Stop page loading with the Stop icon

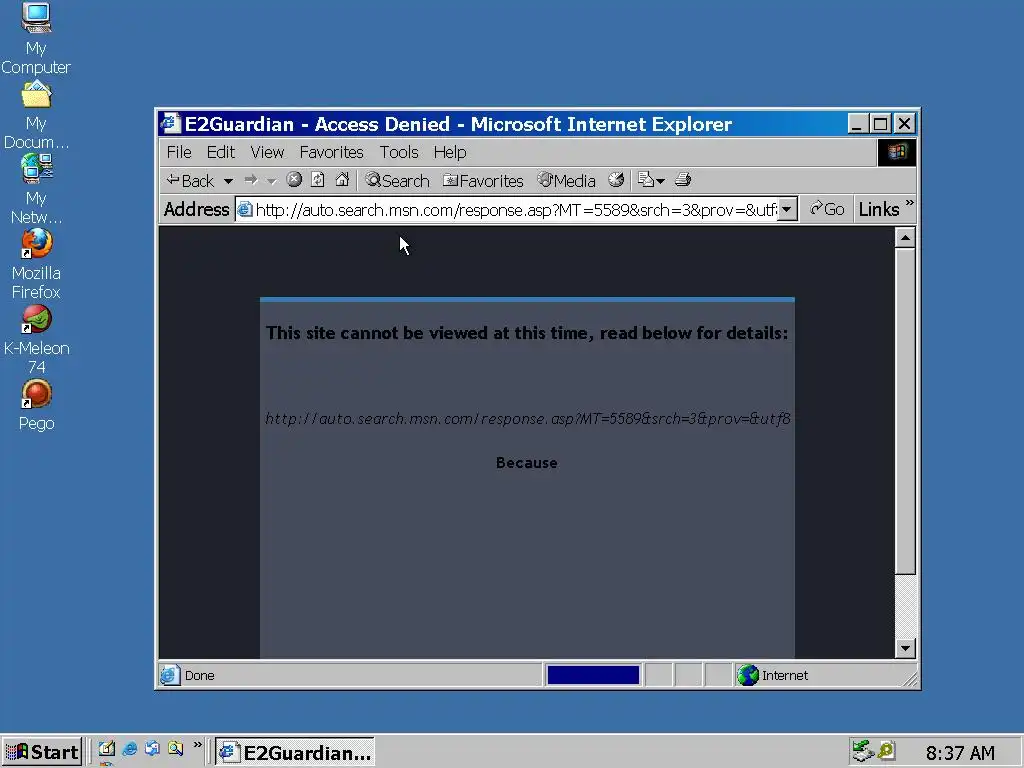(295, 180)
